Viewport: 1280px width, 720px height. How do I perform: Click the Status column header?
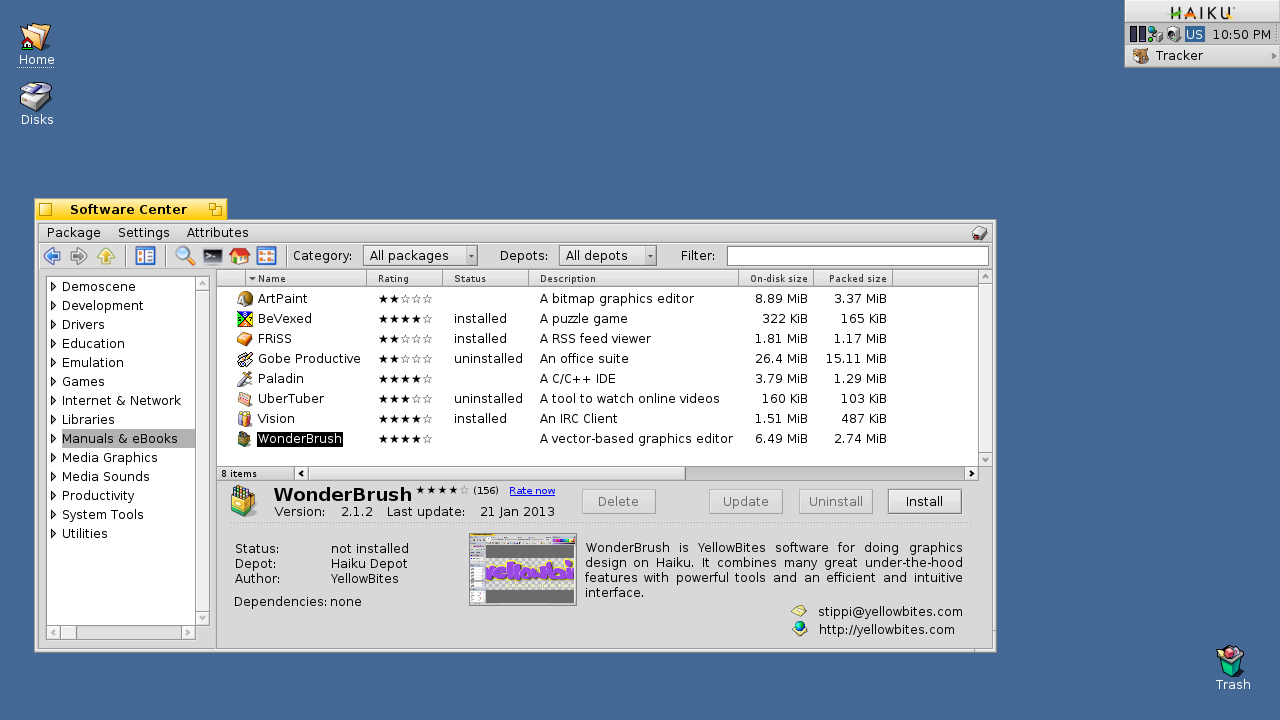coord(485,279)
